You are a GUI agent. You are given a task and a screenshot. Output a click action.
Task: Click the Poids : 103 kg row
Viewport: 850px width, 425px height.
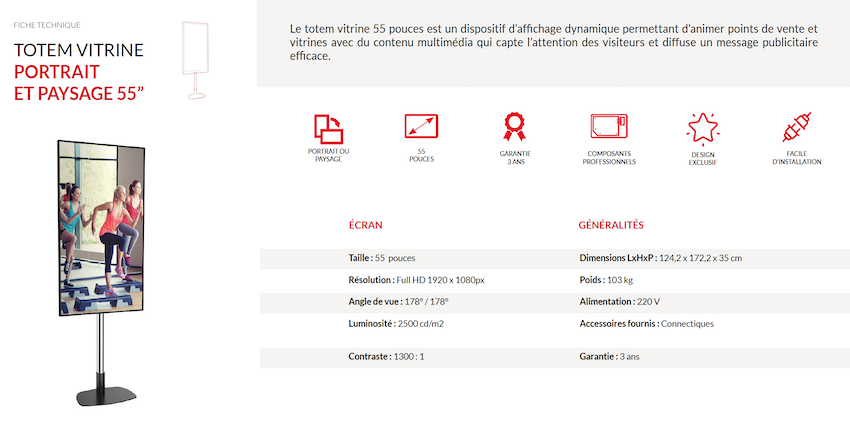pyautogui.click(x=606, y=280)
